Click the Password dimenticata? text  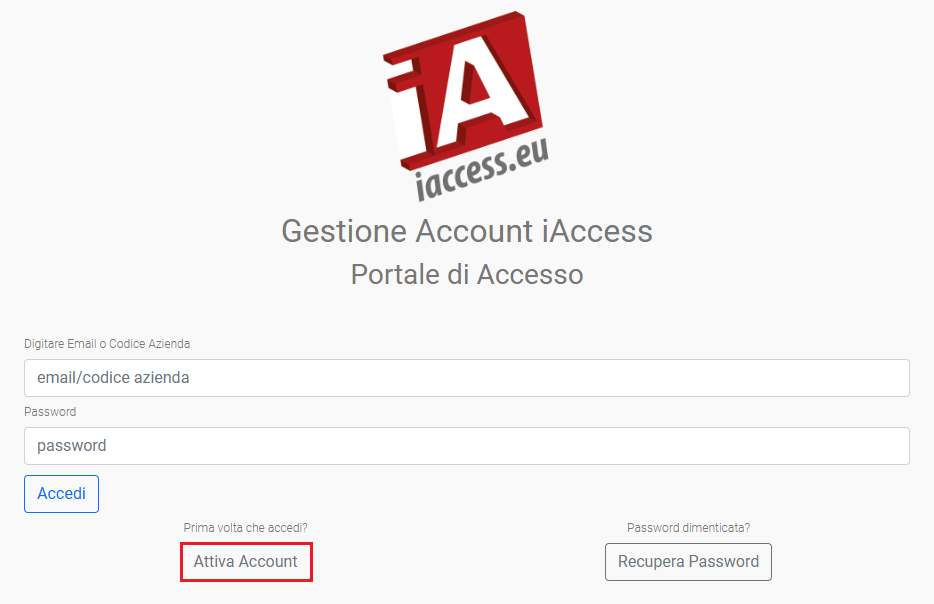pos(689,528)
